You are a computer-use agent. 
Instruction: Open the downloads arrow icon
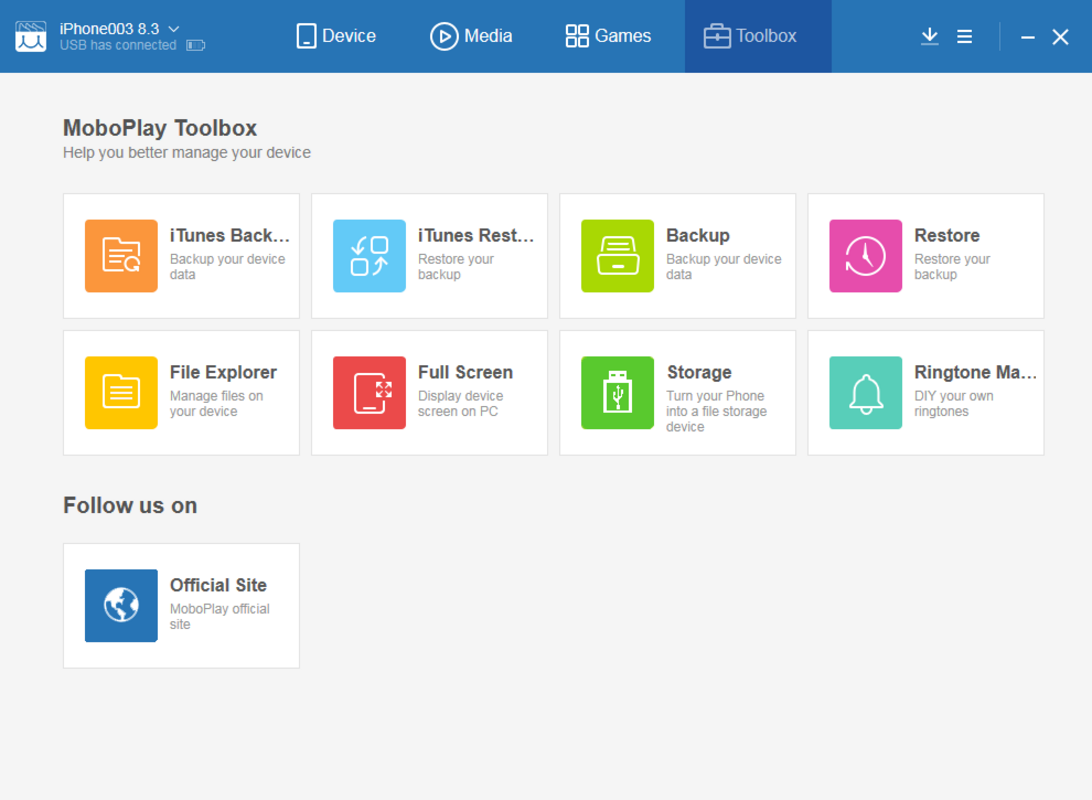tap(929, 36)
